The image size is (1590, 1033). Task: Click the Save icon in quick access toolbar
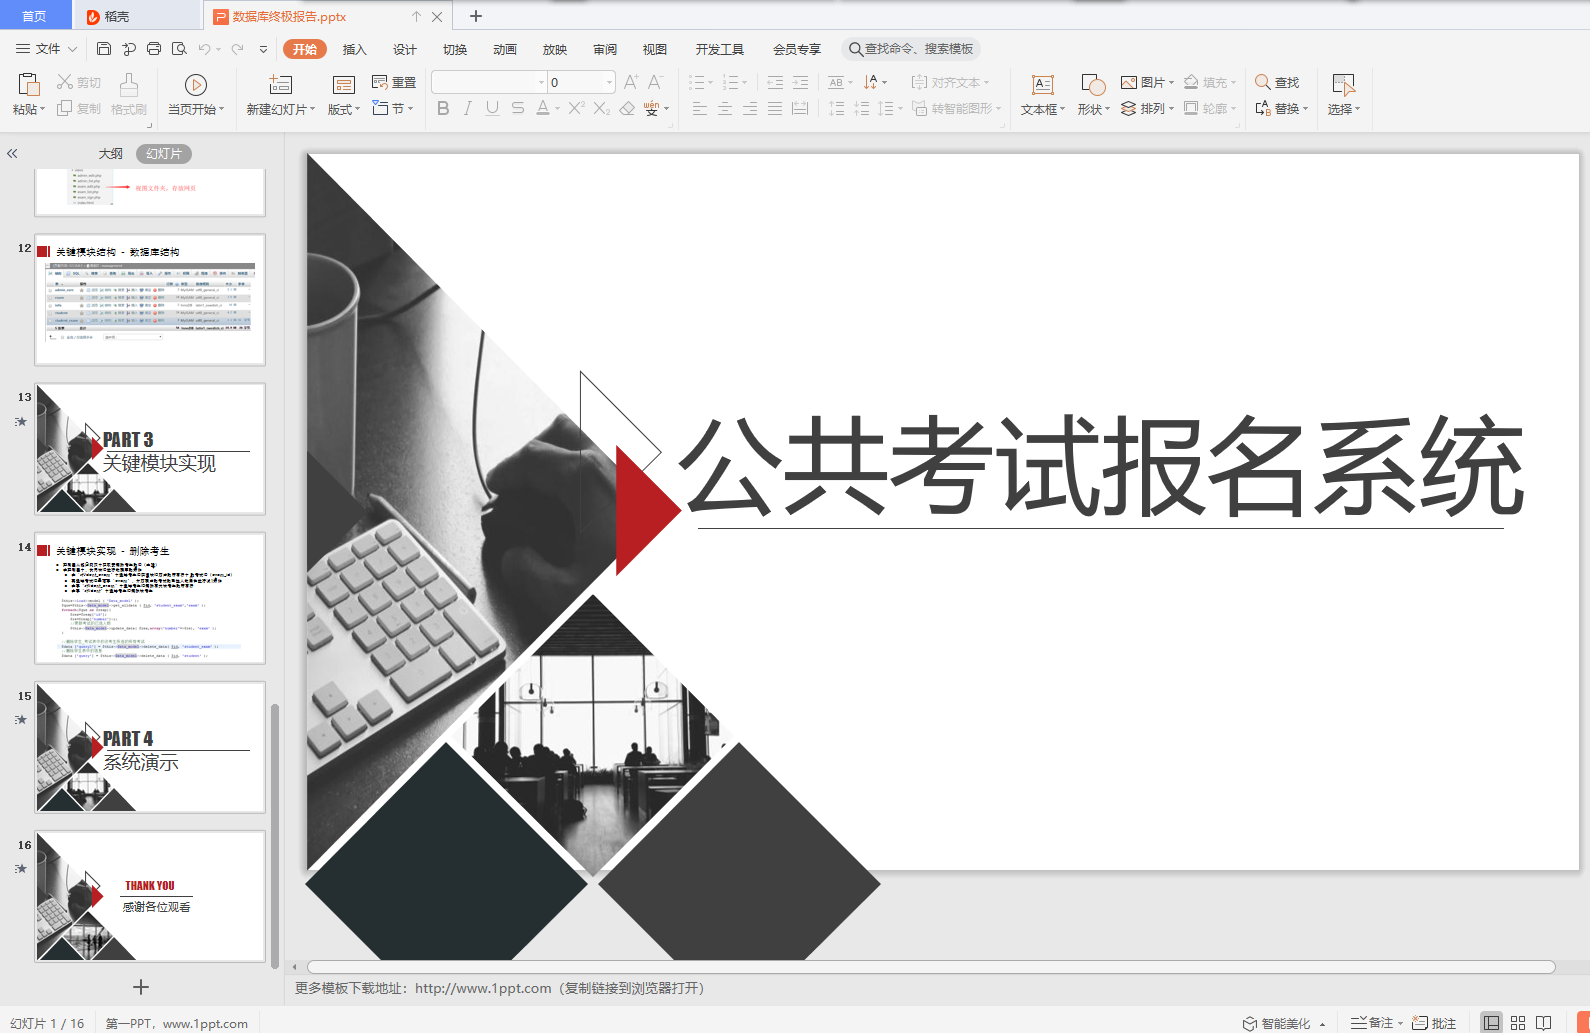point(104,48)
